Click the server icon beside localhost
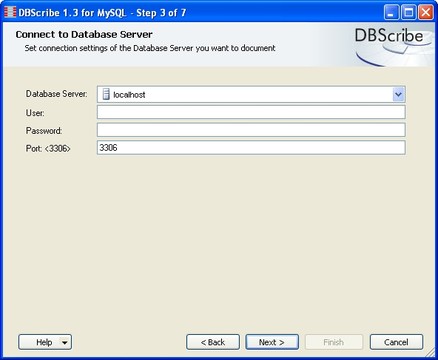This screenshot has width=438, height=360. [106, 94]
